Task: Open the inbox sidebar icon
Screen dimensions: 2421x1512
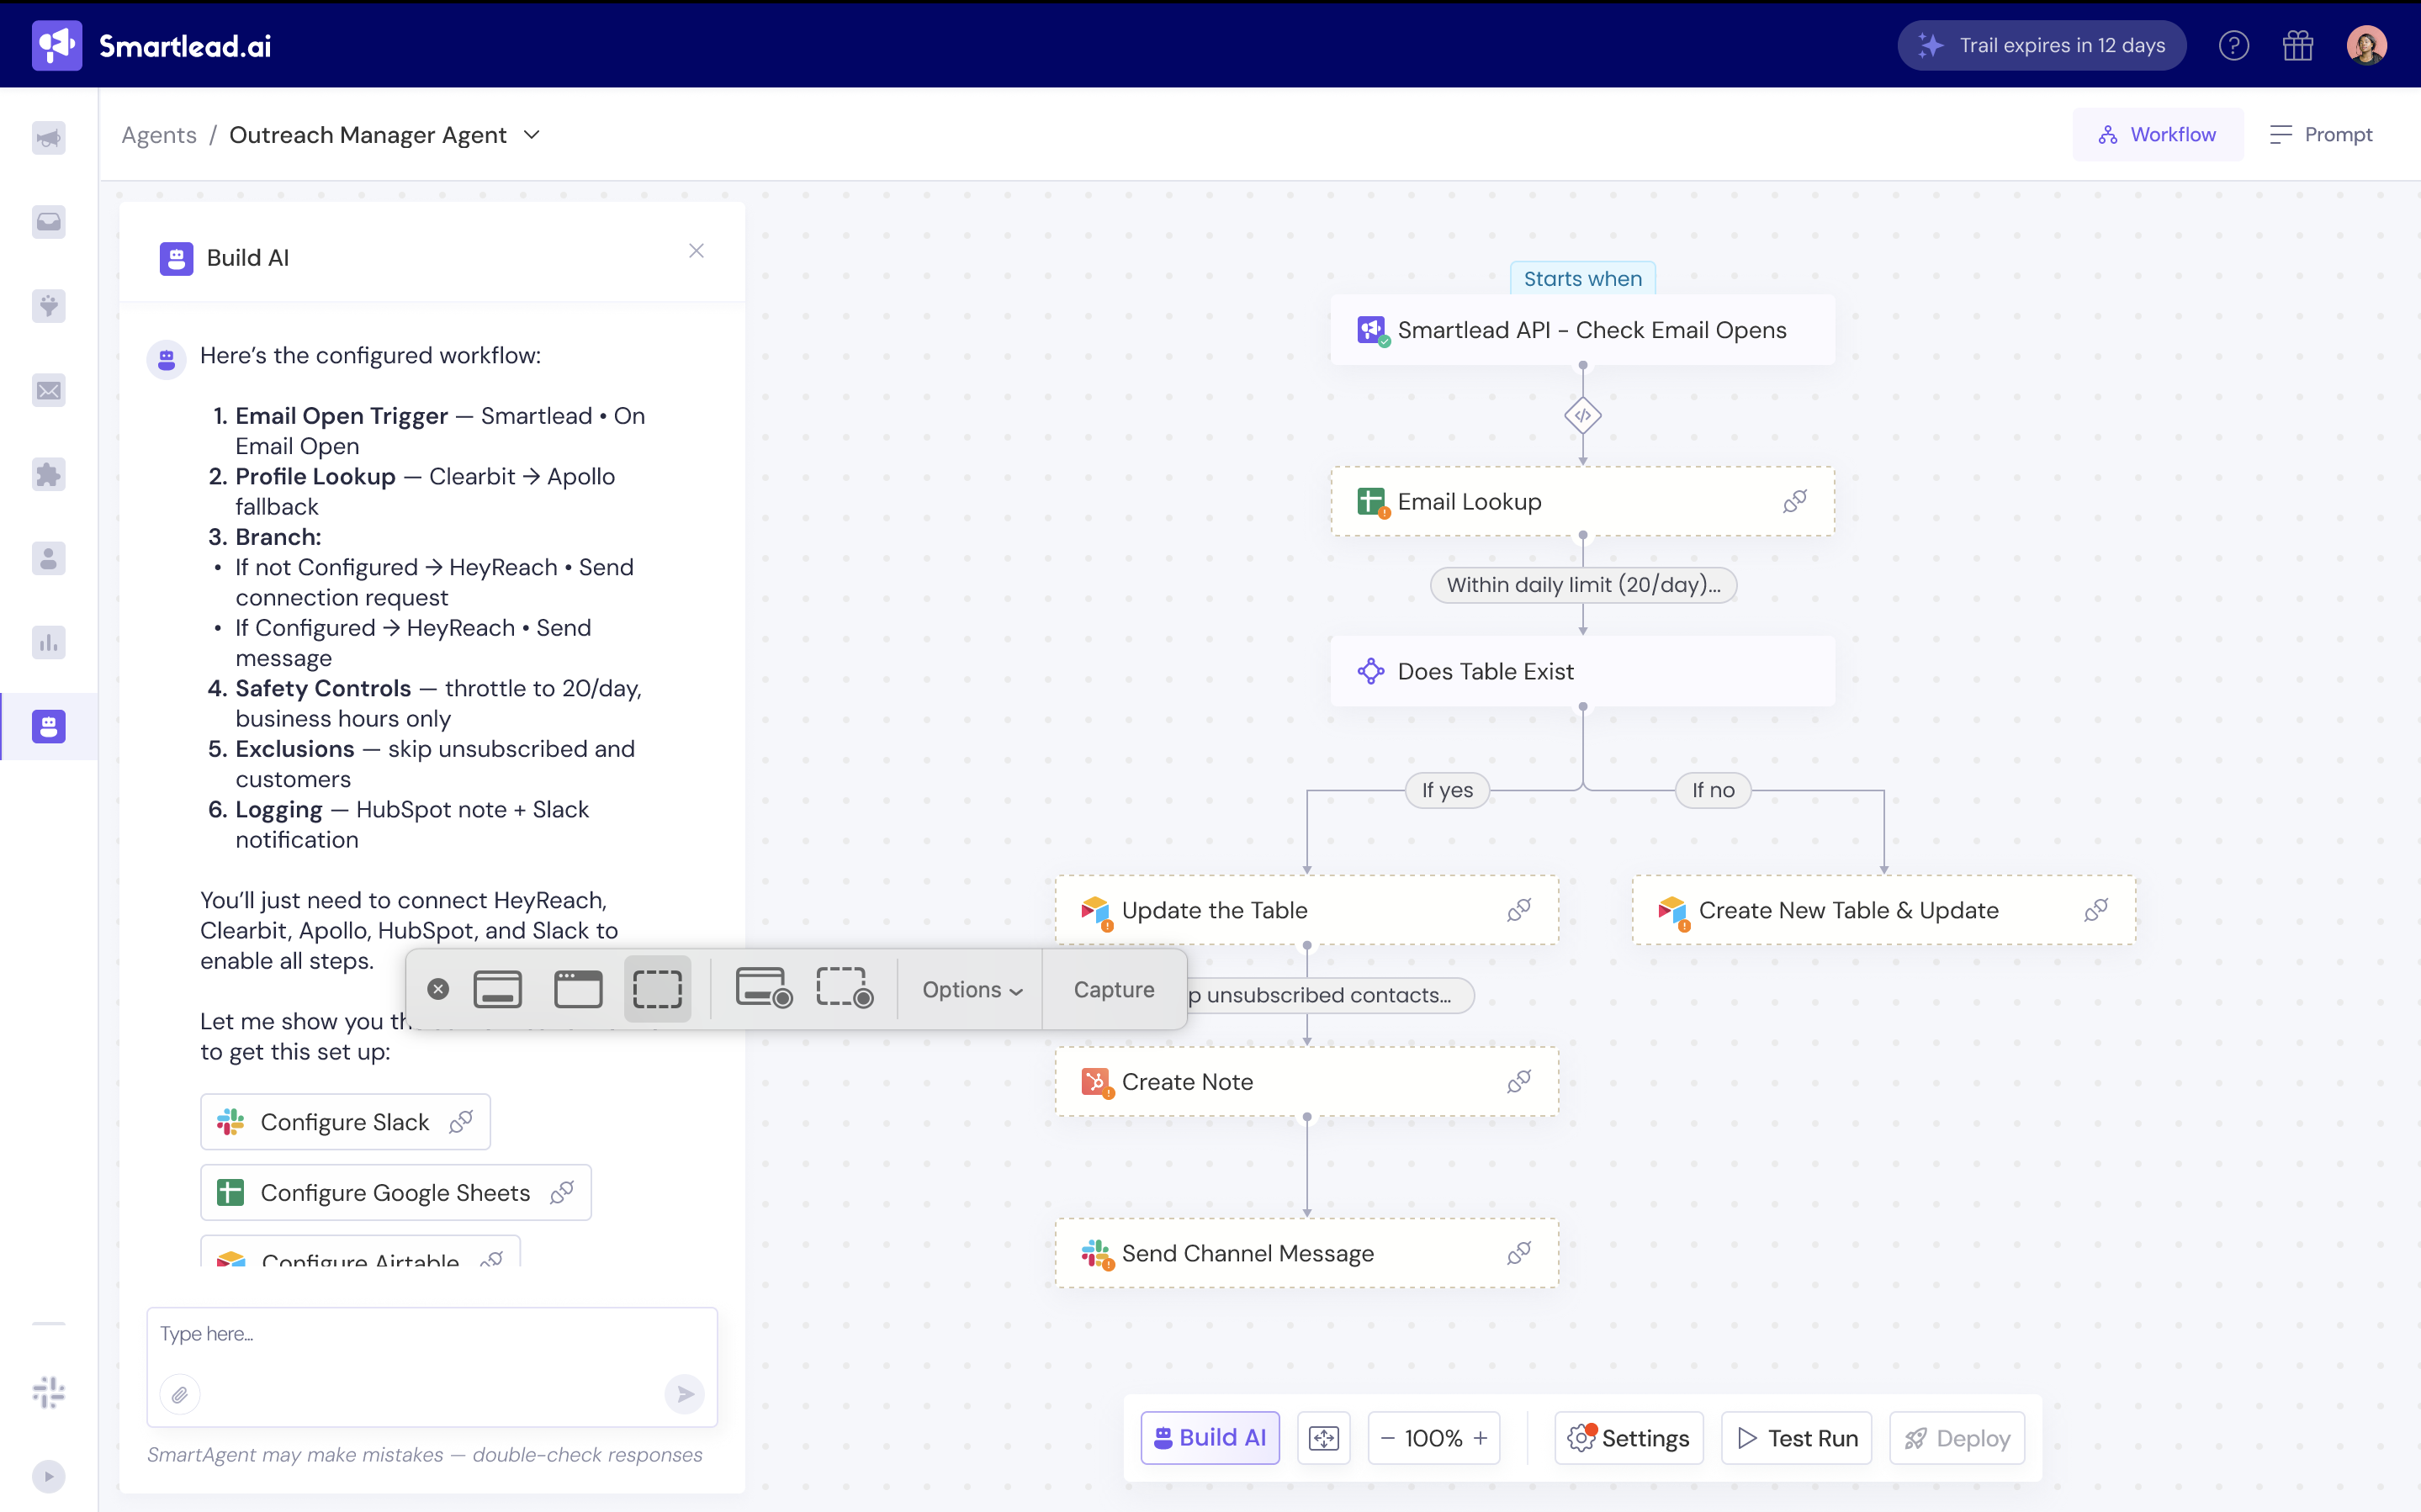Action: 49,221
